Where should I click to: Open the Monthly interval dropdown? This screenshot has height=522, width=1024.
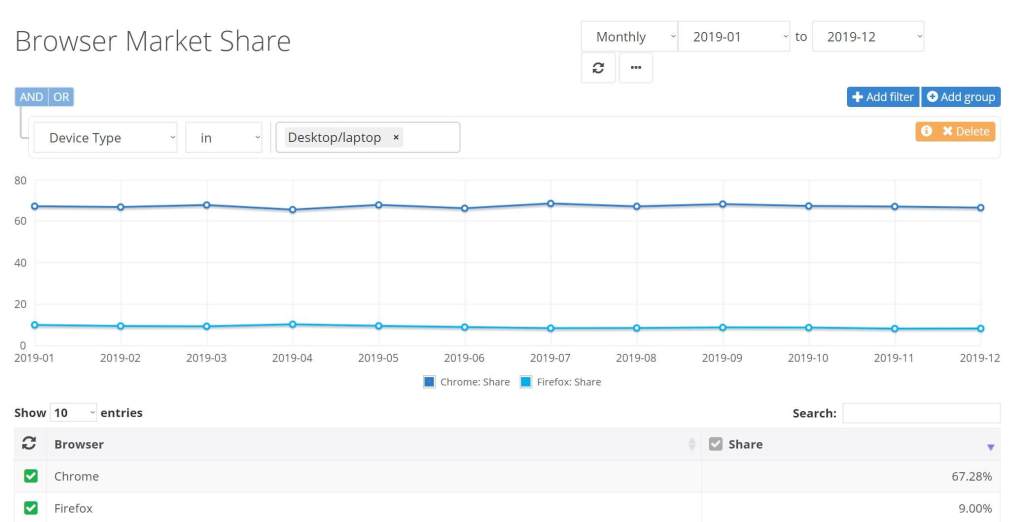(630, 37)
